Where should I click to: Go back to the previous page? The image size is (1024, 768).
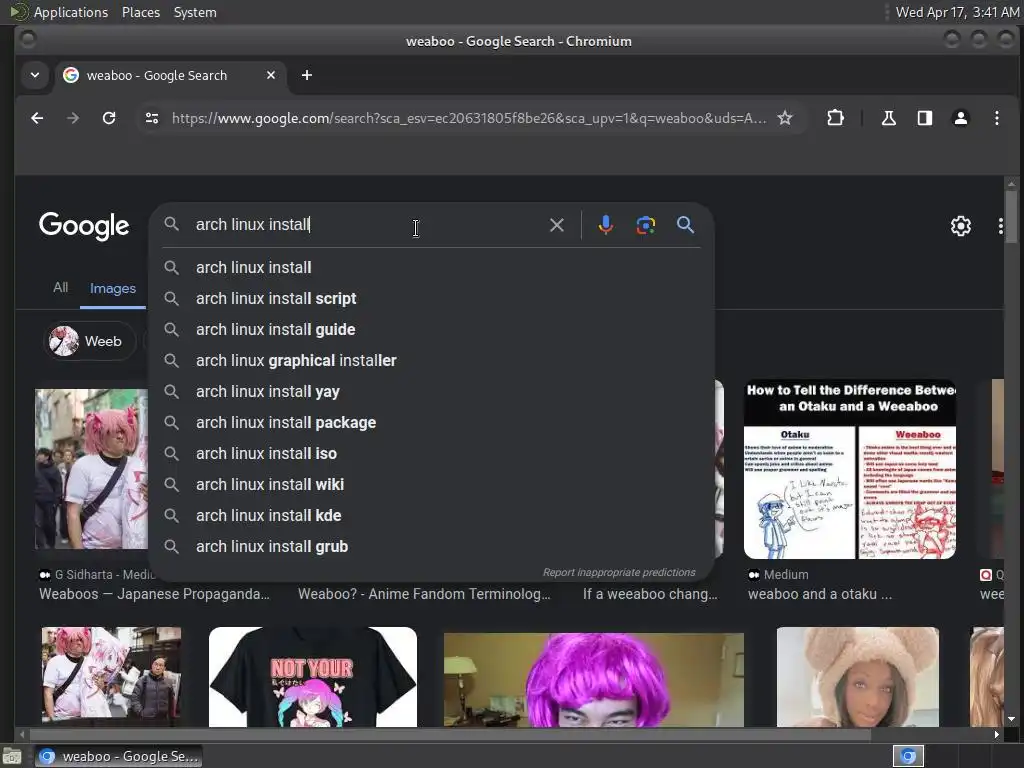pyautogui.click(x=37, y=118)
